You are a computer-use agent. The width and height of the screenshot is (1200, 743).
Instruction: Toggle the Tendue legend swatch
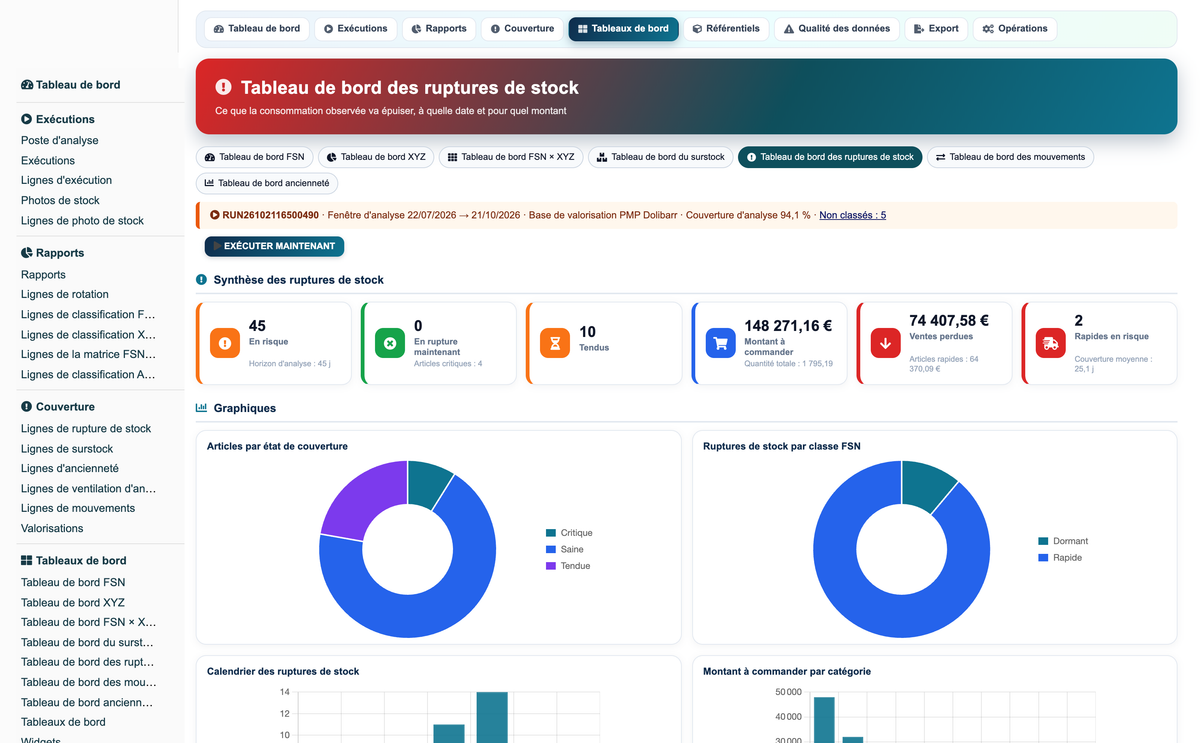[x=551, y=566]
